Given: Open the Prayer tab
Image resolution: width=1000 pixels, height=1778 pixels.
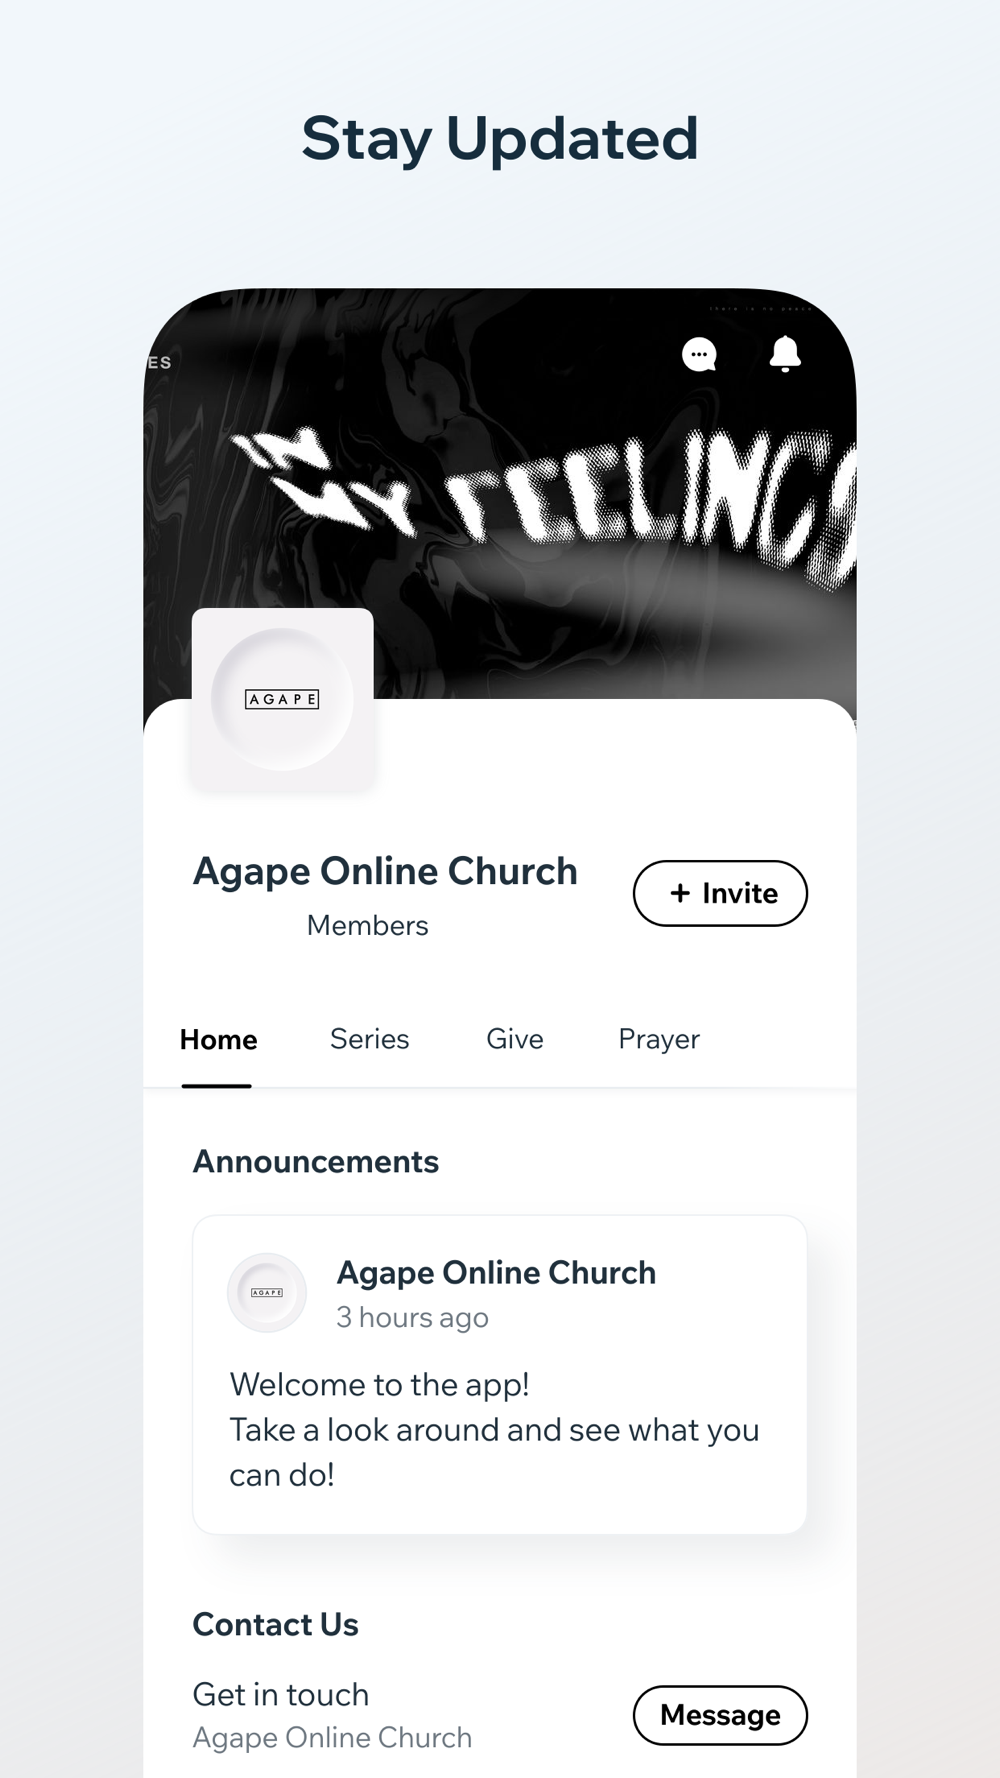Looking at the screenshot, I should [x=659, y=1040].
